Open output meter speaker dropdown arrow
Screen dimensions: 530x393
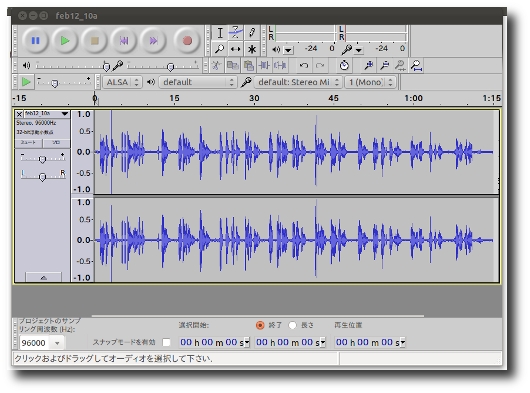click(x=288, y=50)
